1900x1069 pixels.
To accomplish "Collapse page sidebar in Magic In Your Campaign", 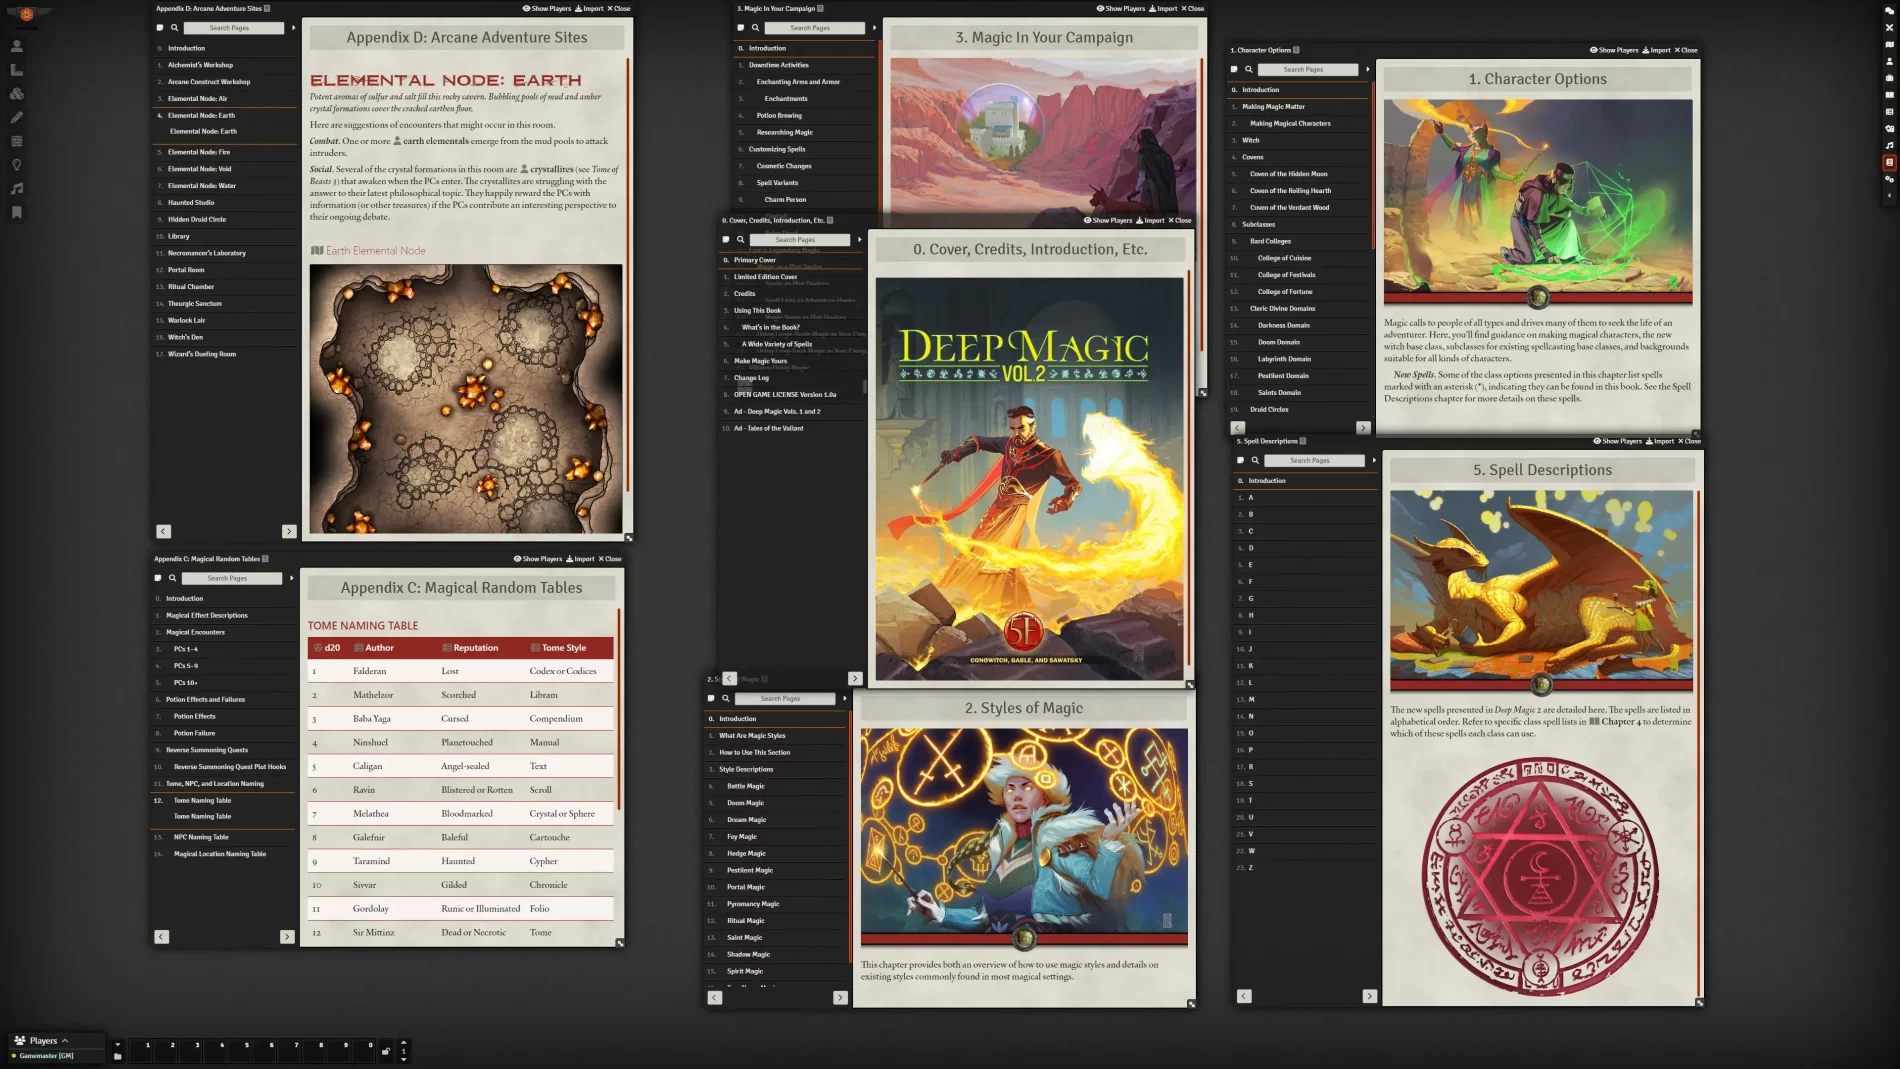I will coord(874,28).
